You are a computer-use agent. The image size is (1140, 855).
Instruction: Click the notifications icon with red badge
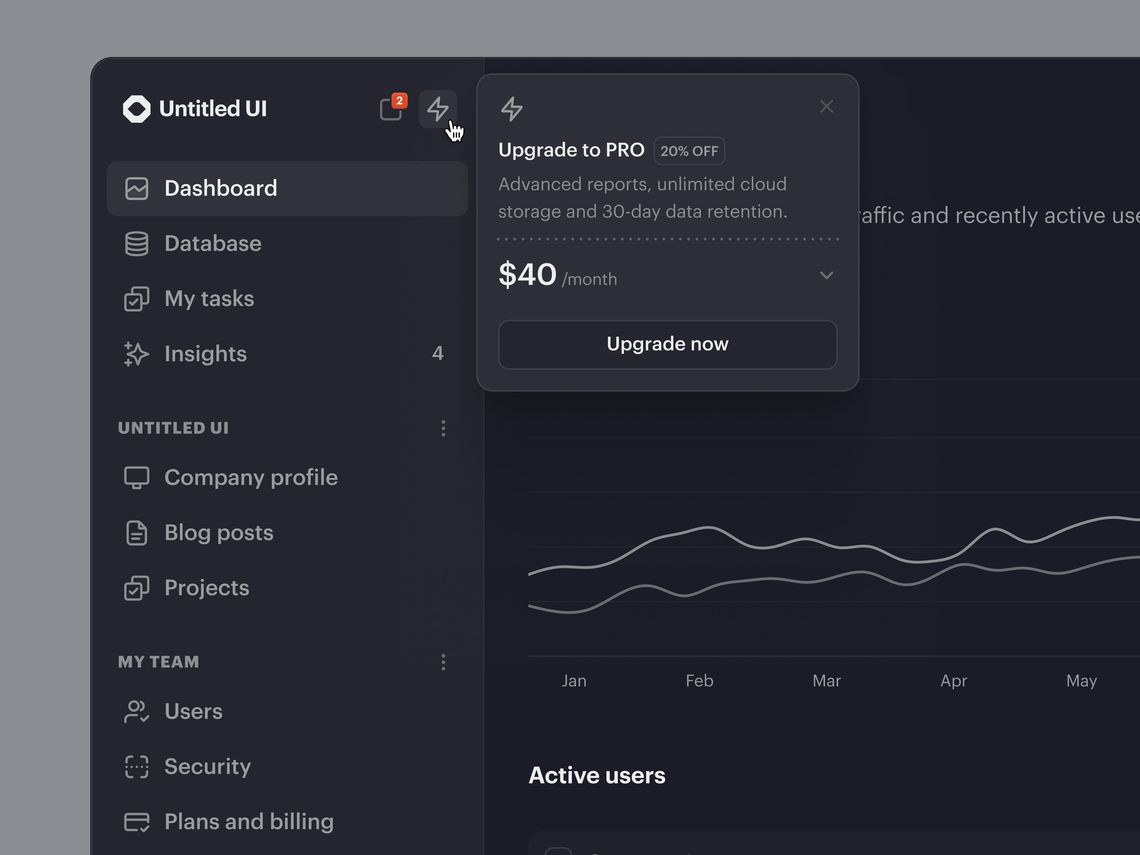pos(391,109)
